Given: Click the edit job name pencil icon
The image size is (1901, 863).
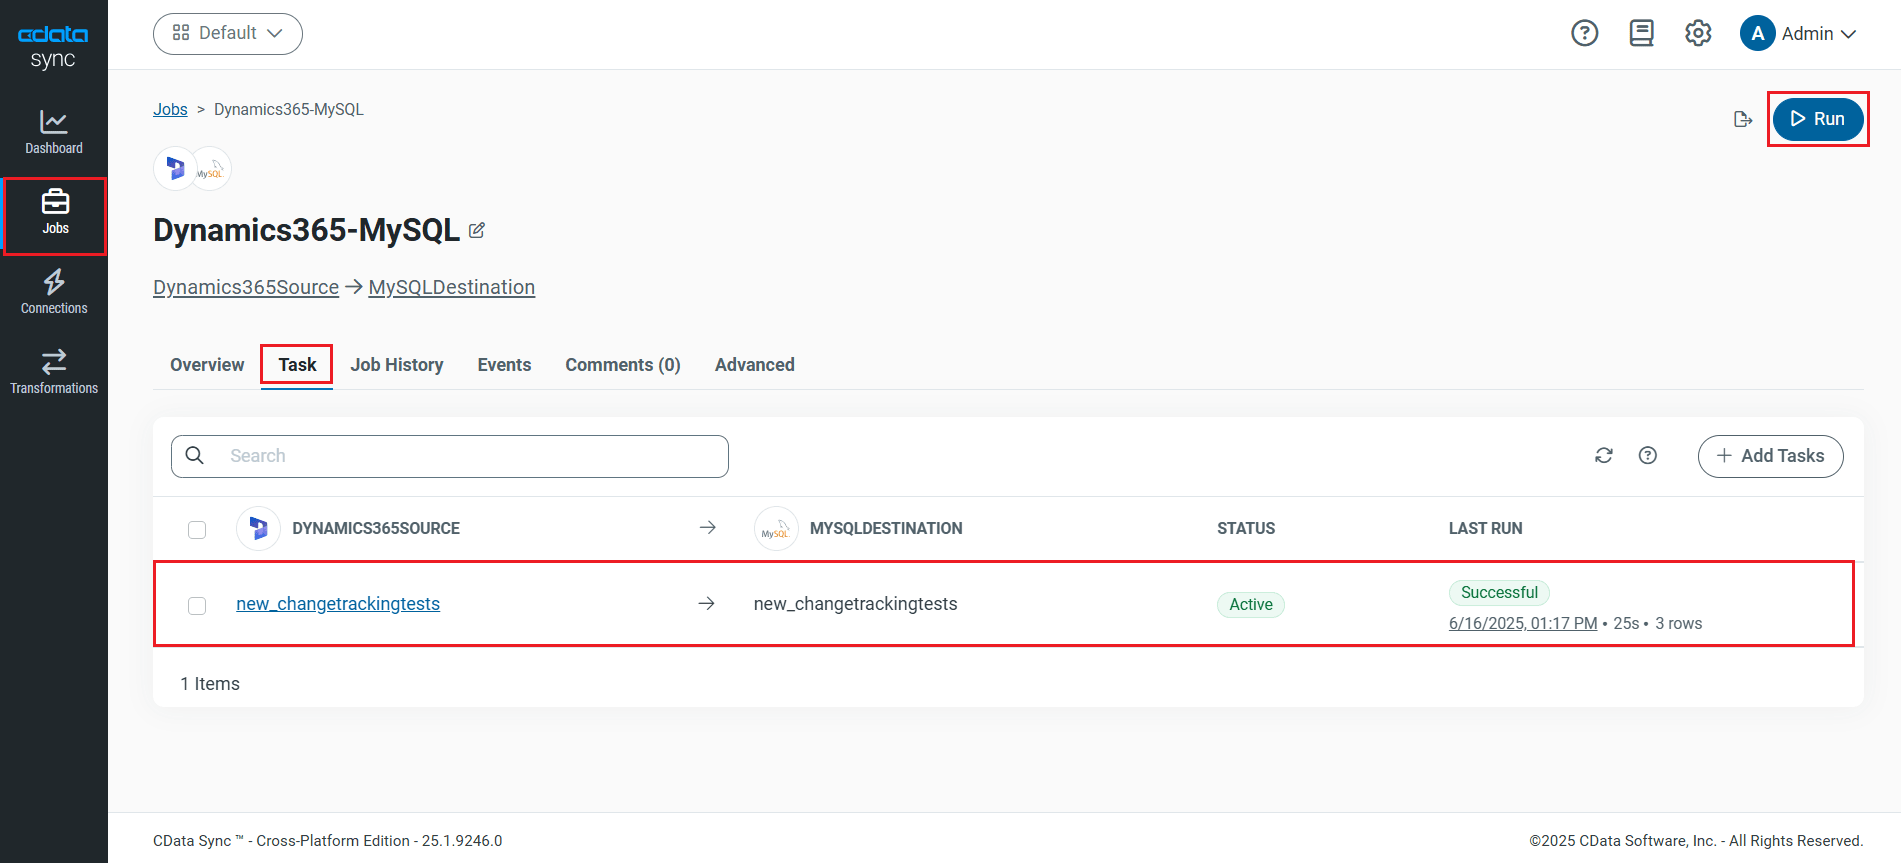Looking at the screenshot, I should 477,230.
